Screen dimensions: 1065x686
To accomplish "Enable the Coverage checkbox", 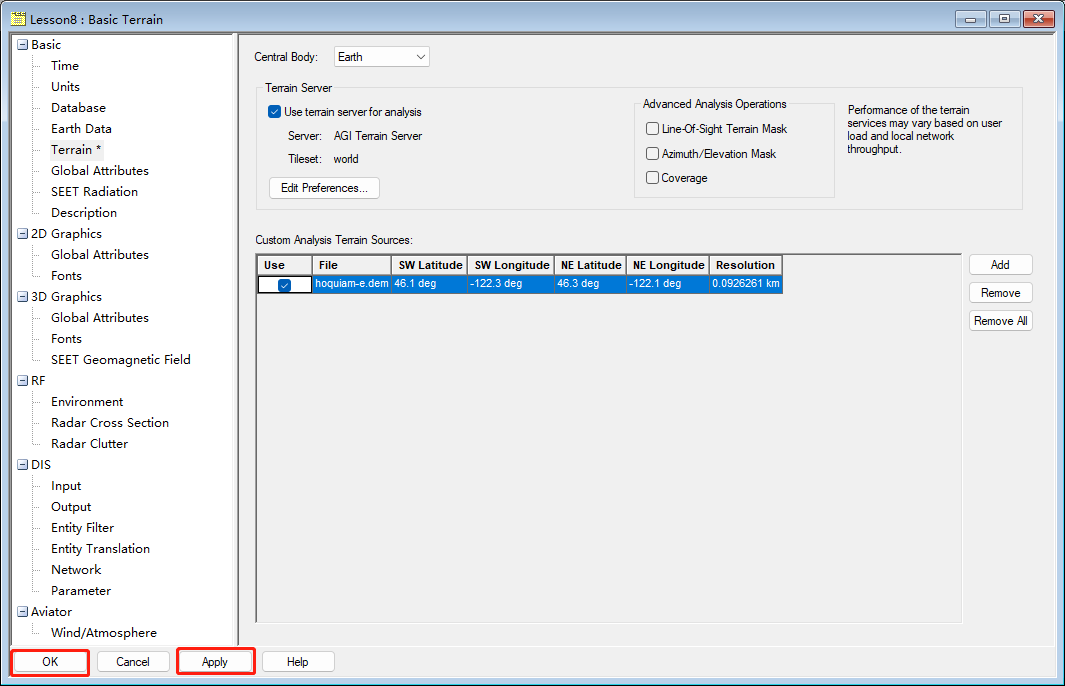I will 653,178.
